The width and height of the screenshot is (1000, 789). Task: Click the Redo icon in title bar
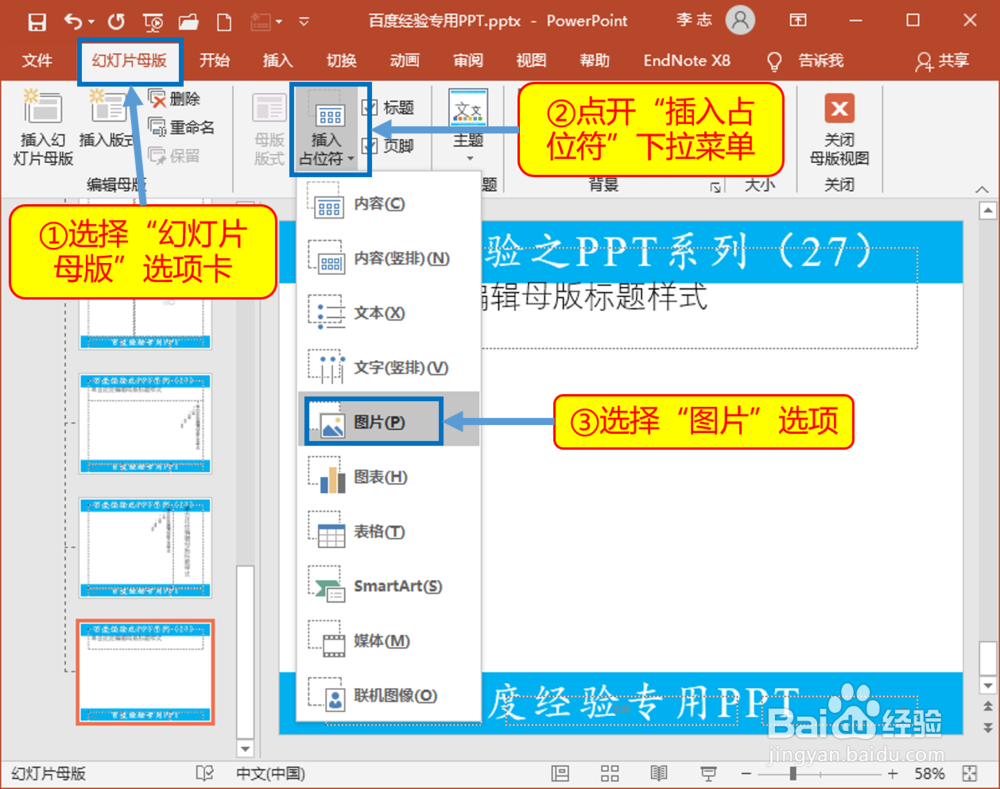click(116, 22)
